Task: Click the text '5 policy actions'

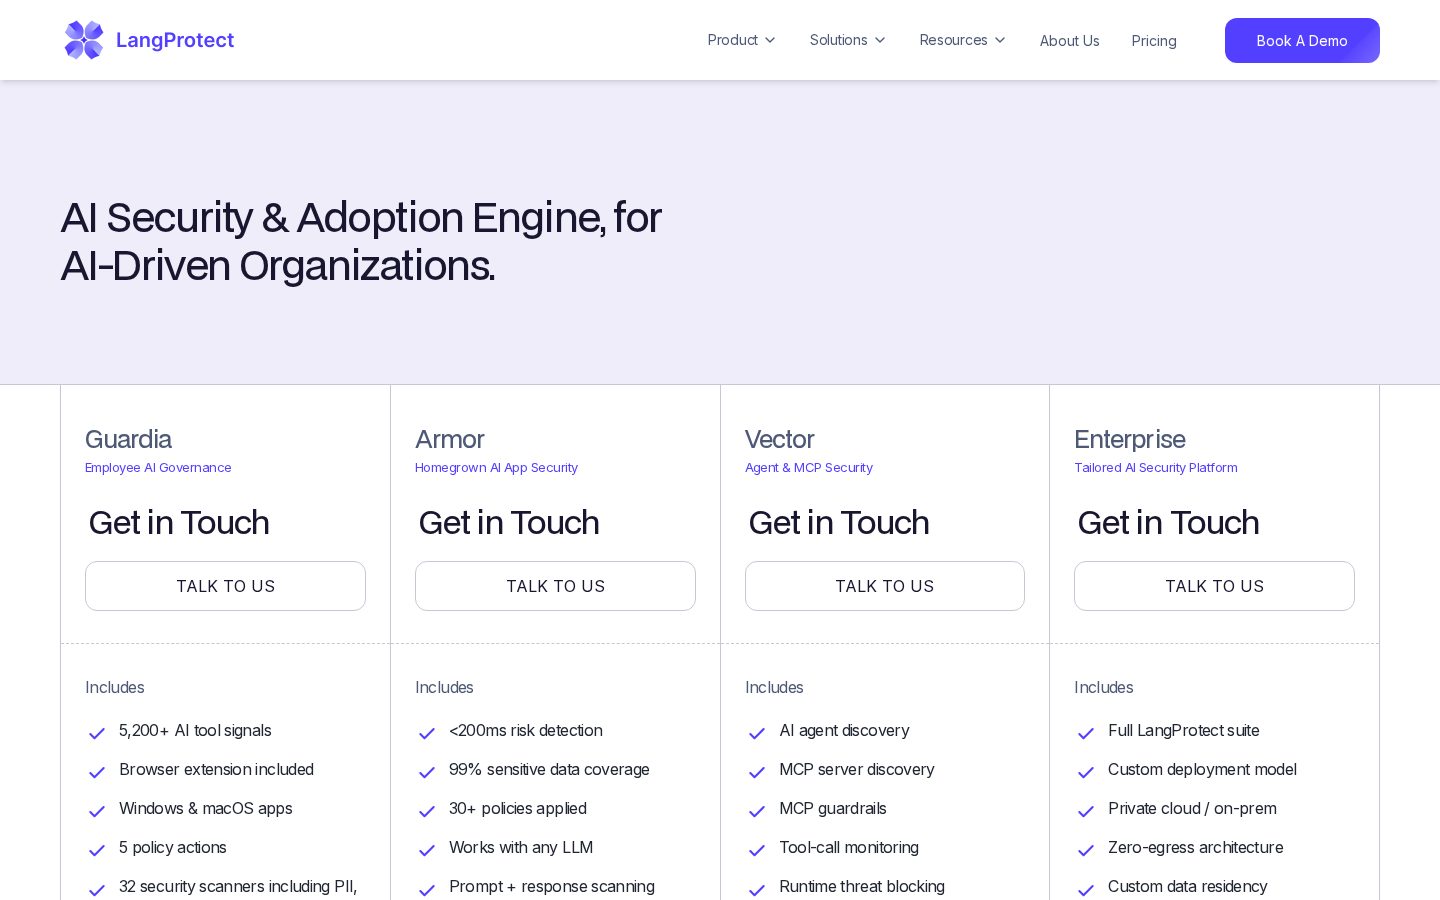Action: click(x=173, y=848)
